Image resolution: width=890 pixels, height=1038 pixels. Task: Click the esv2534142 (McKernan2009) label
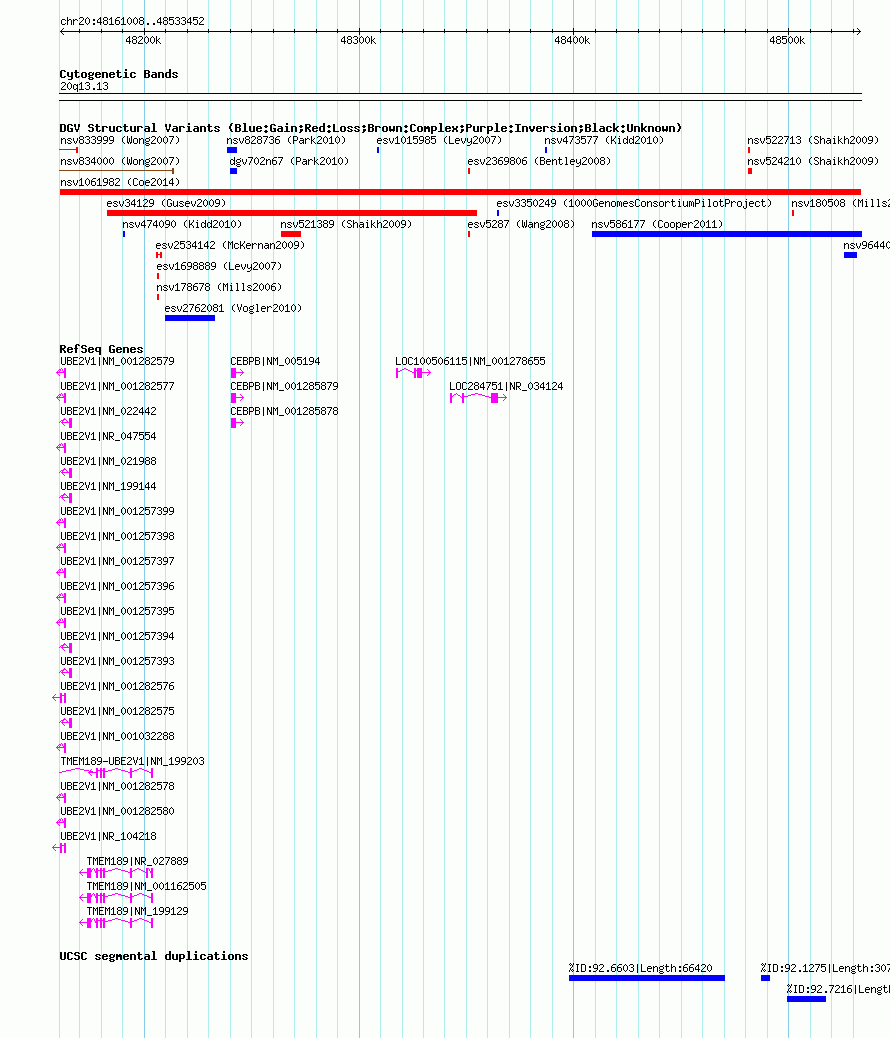coord(230,246)
